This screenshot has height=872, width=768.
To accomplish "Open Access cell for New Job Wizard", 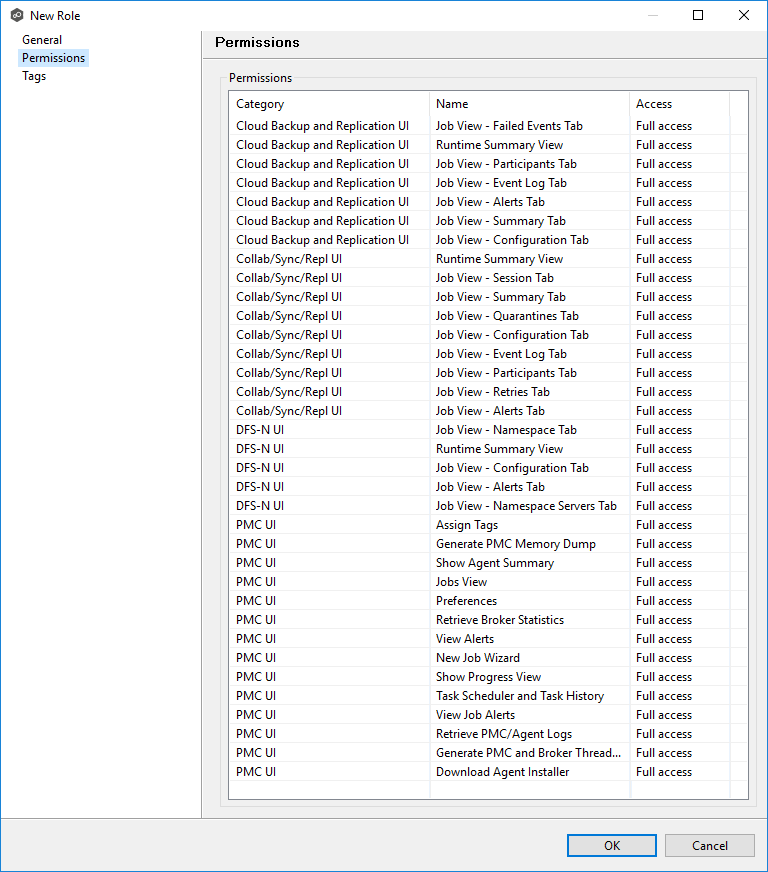I will 664,658.
